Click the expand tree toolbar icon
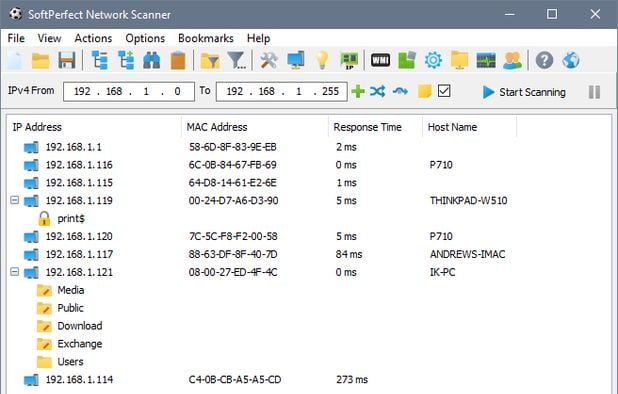 pos(126,60)
